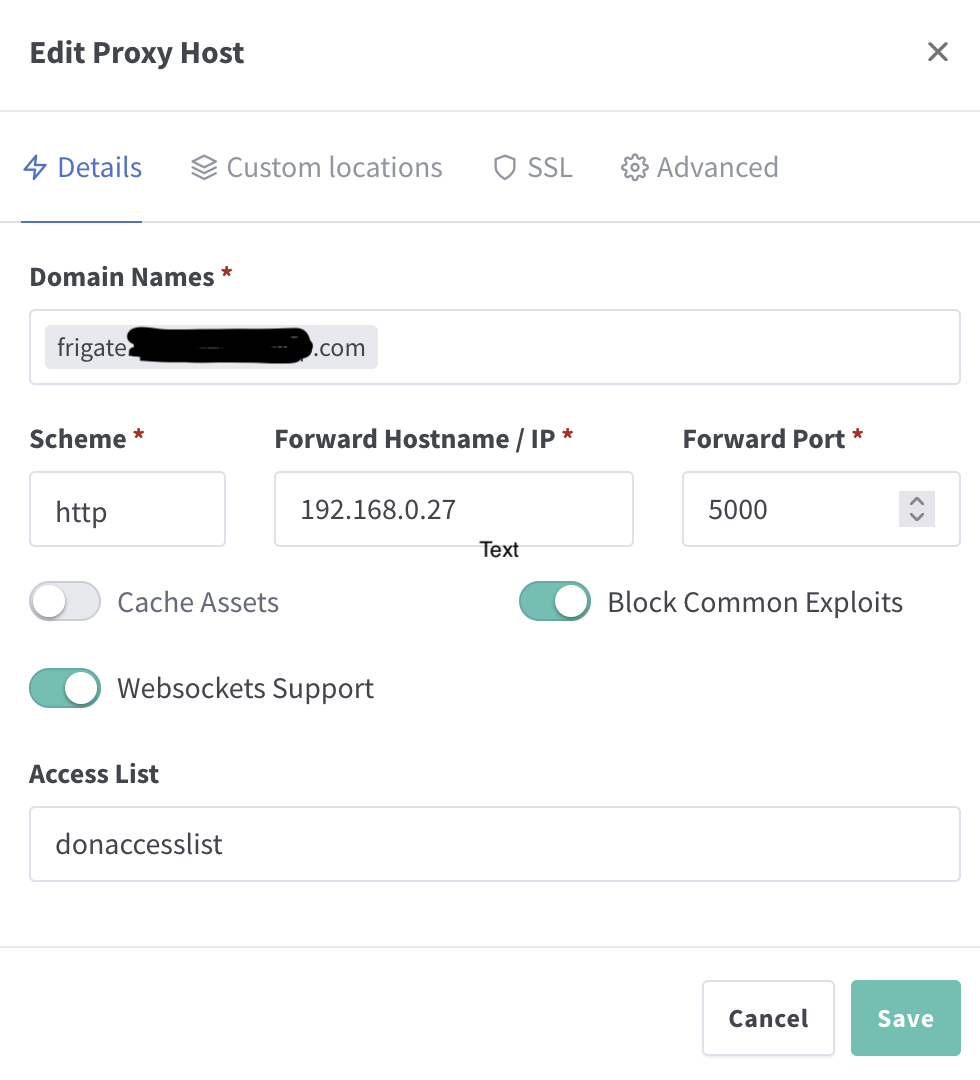The height and width of the screenshot is (1080, 980).
Task: Cancel editing the proxy host
Action: click(768, 1018)
